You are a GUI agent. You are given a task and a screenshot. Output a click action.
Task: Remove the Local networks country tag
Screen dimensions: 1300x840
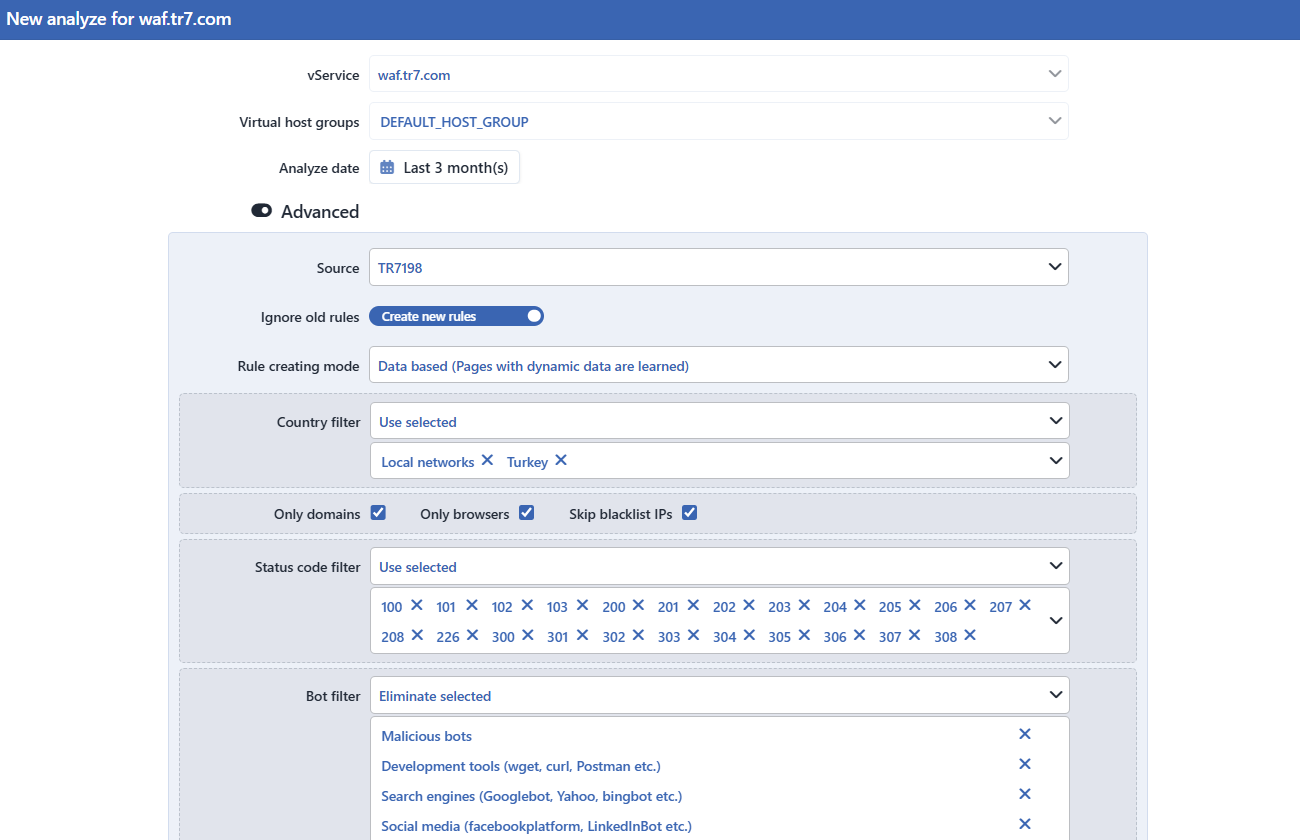click(x=487, y=460)
